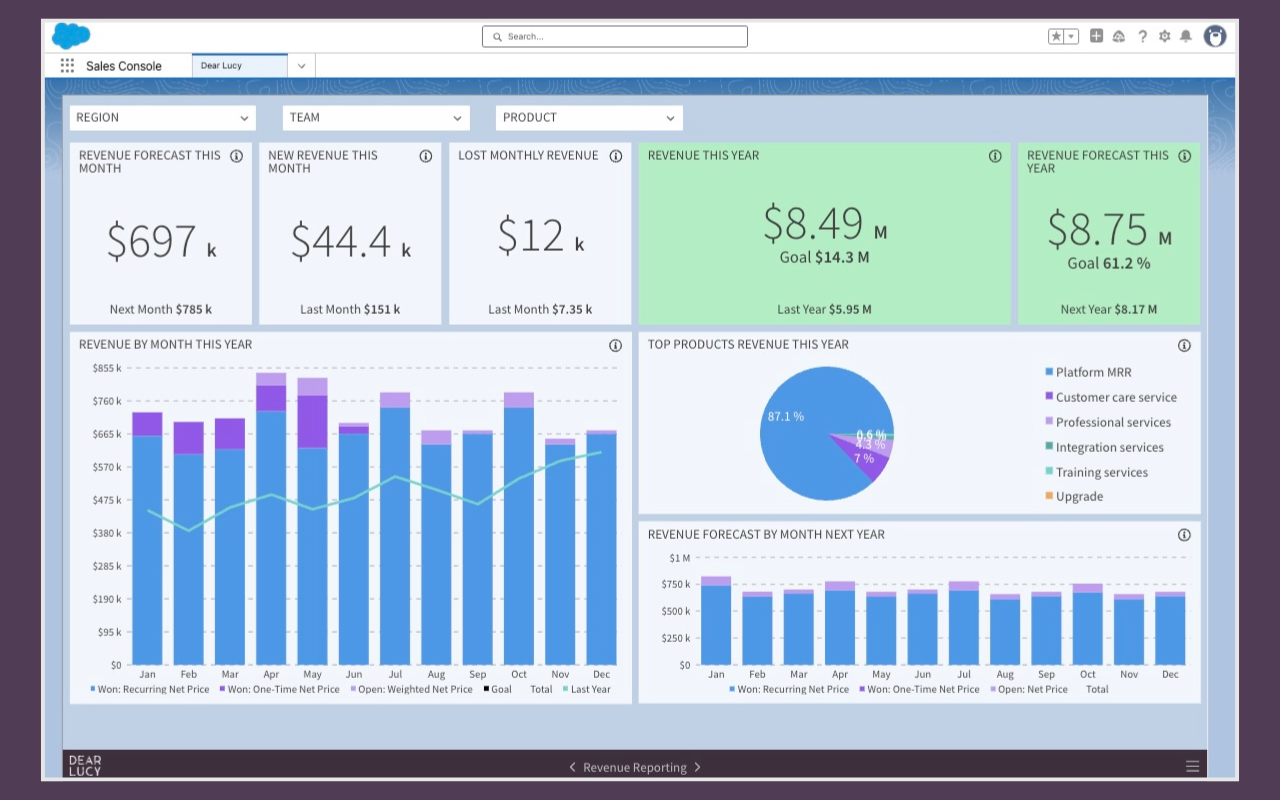Click the April bar in this-year chart
The image size is (1280, 800).
pos(271,518)
